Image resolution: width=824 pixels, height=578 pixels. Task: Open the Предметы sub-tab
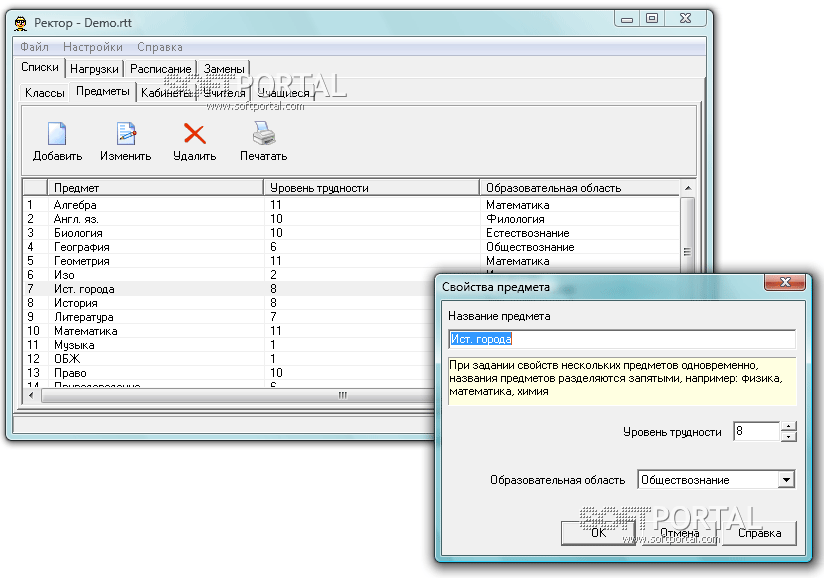(102, 91)
